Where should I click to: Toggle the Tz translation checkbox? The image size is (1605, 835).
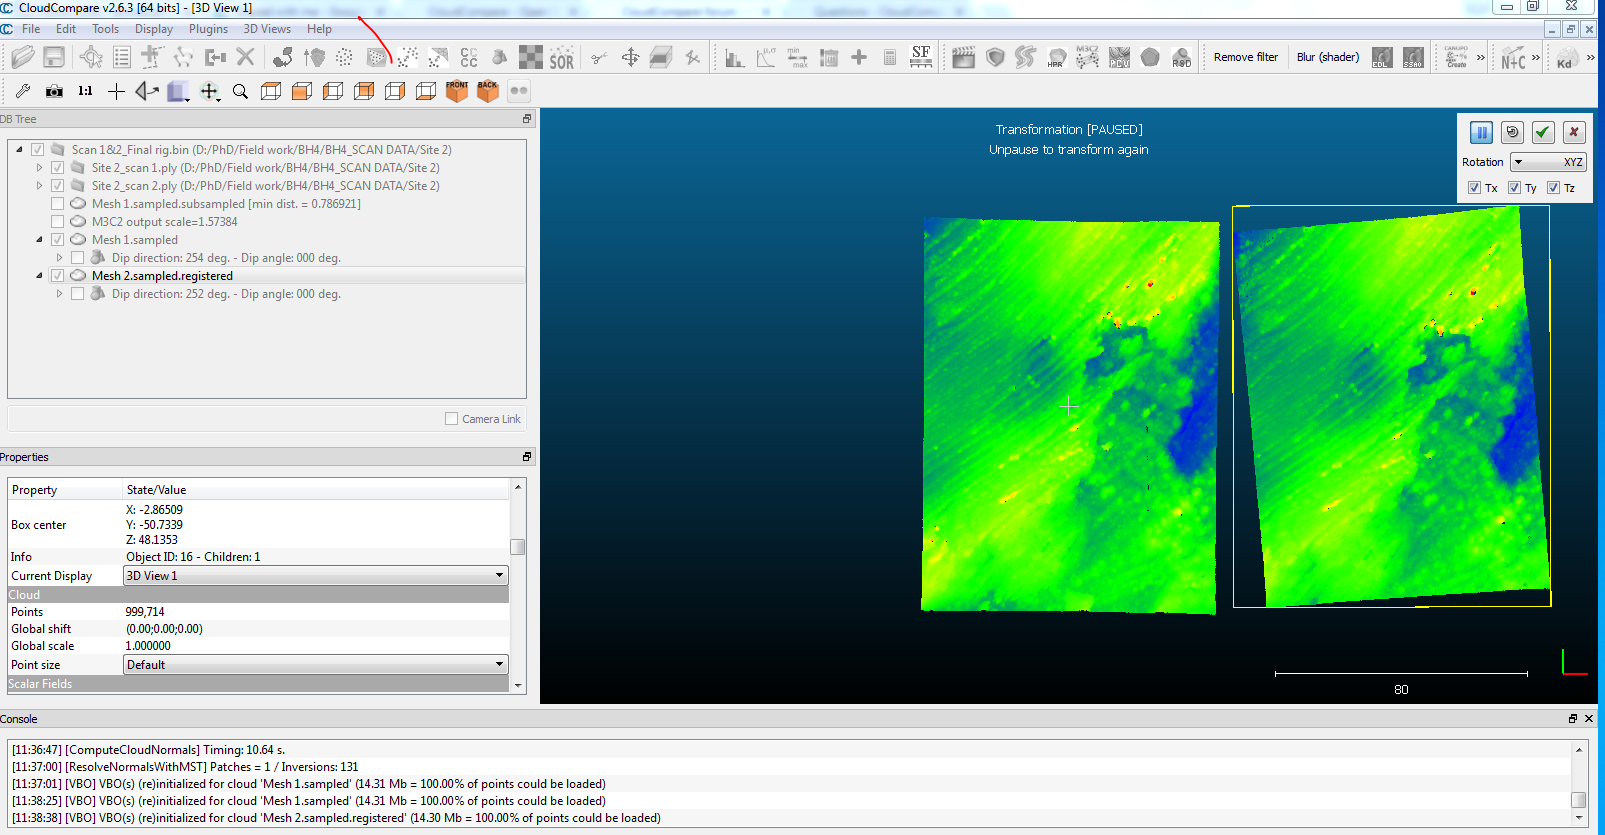pyautogui.click(x=1553, y=187)
